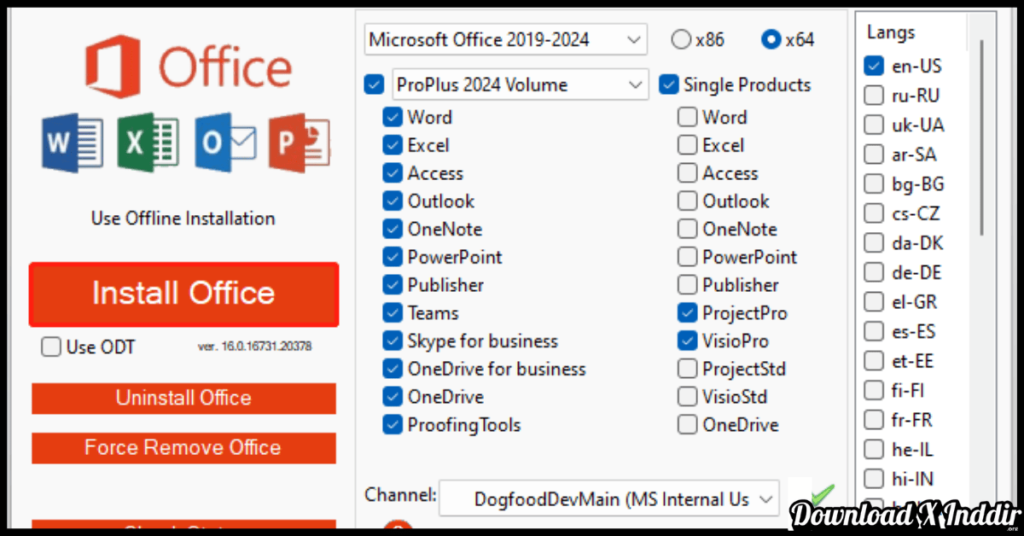This screenshot has height=536, width=1024.
Task: Click Install Office button
Action: (184, 294)
